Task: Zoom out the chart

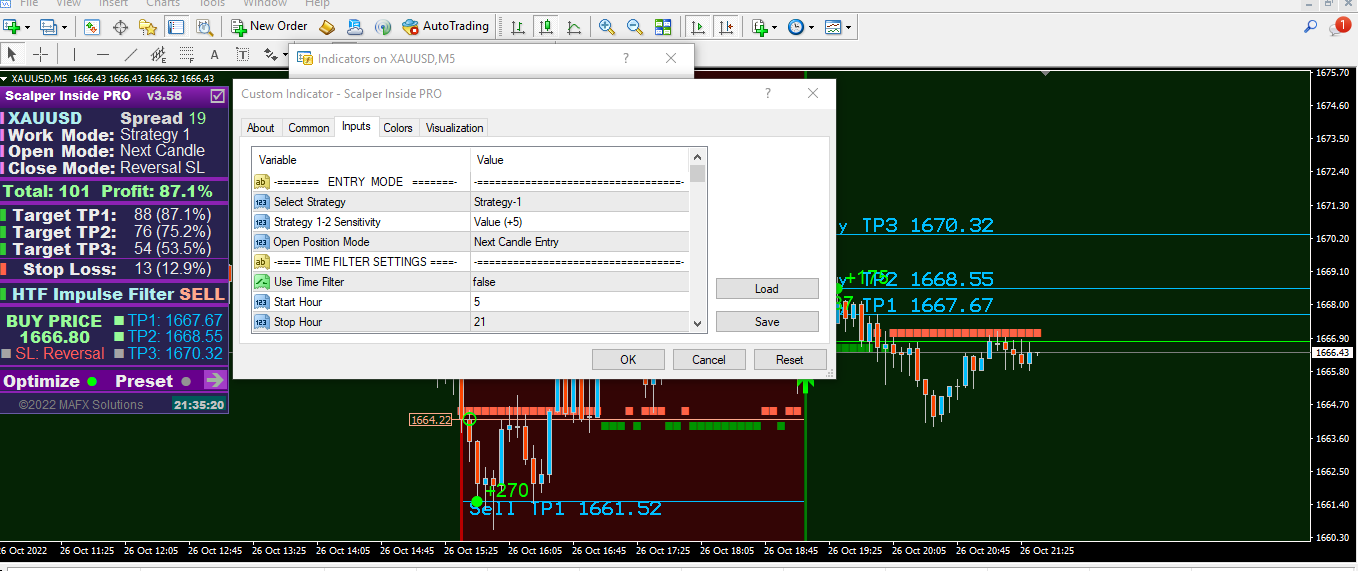Action: [635, 27]
